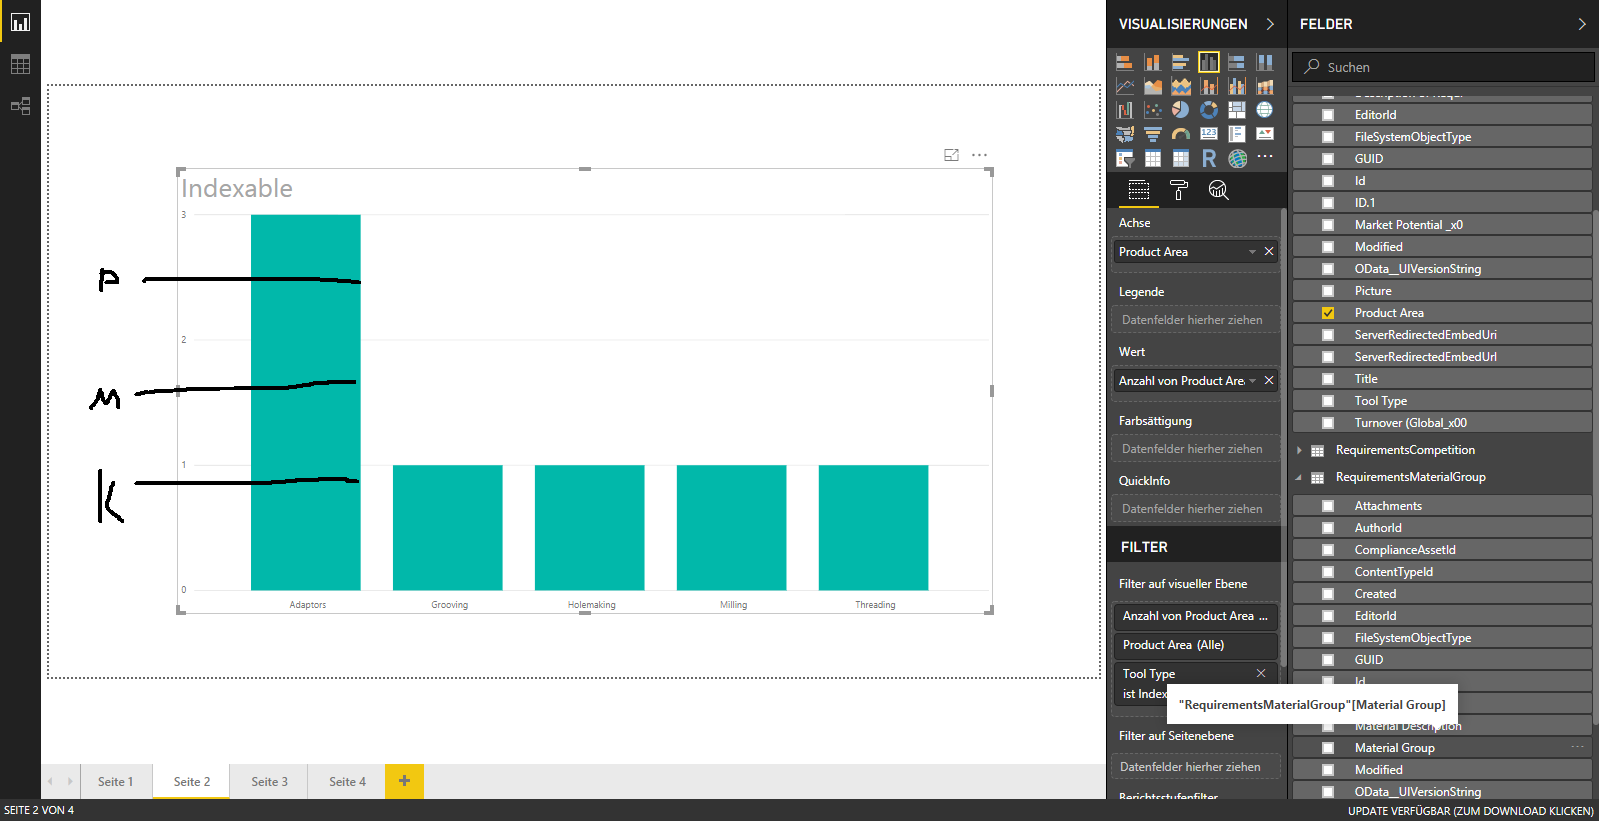Add a new page with plus button
This screenshot has height=821, width=1599.
tap(405, 781)
